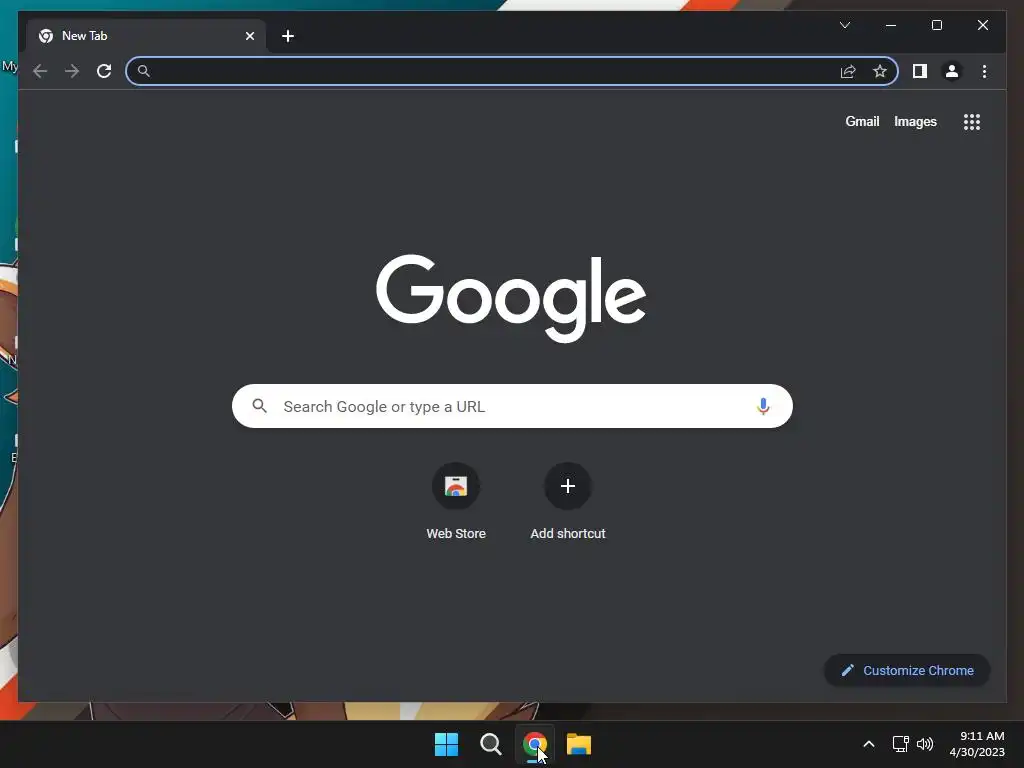Screen dimensions: 1024x768
Task: Open Google apps grid
Action: (x=972, y=122)
